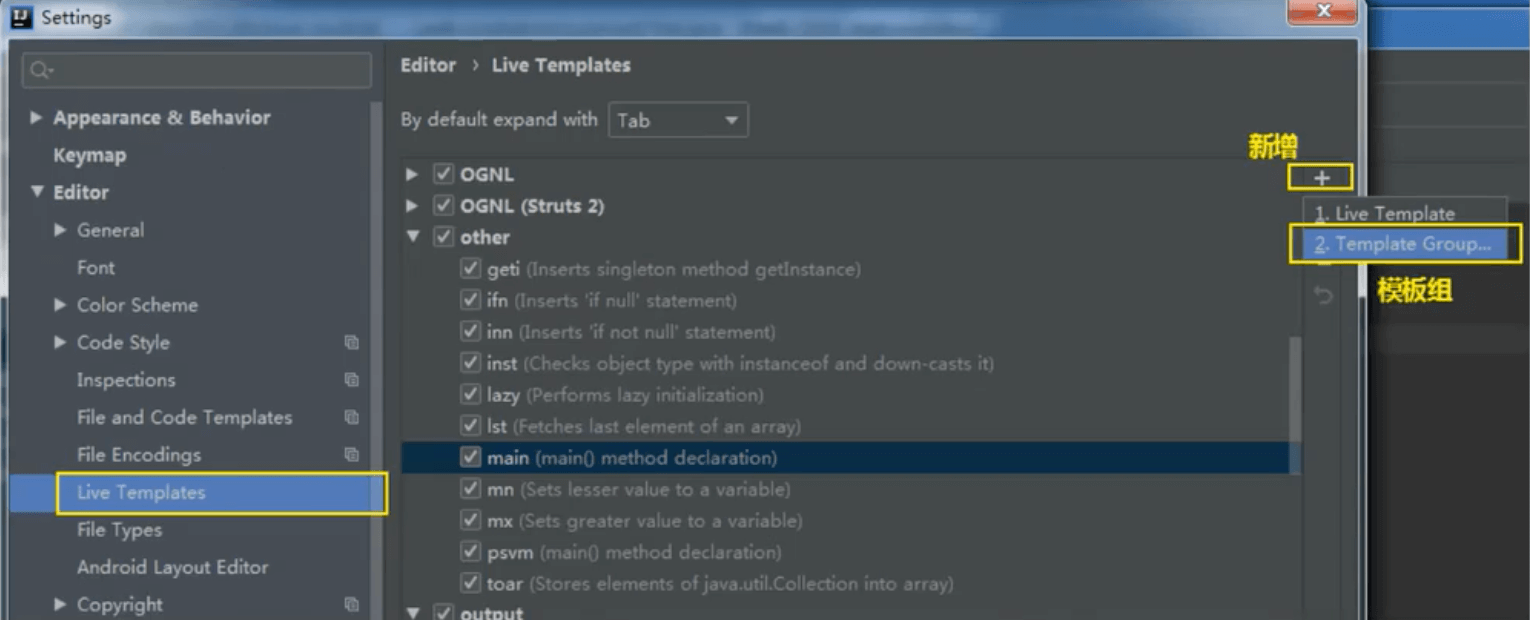Click the revert arrow icon

tap(1323, 296)
